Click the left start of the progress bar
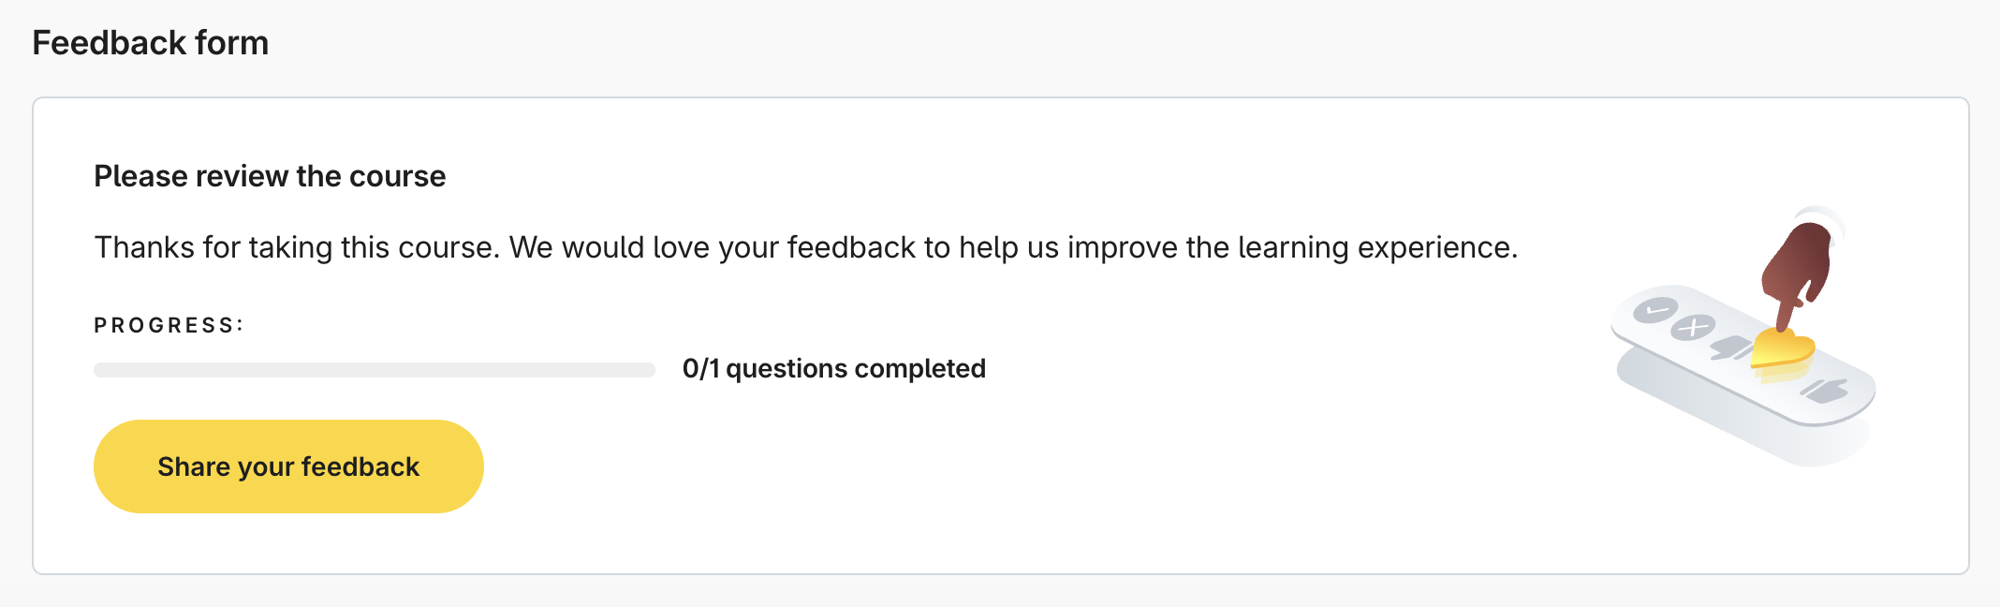Screen dimensions: 2000x607 click(102, 370)
